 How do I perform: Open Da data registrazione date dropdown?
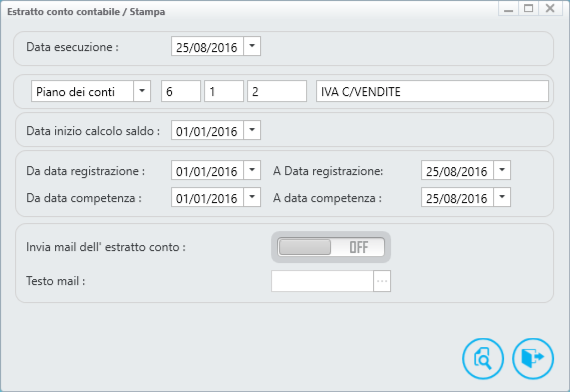252,170
